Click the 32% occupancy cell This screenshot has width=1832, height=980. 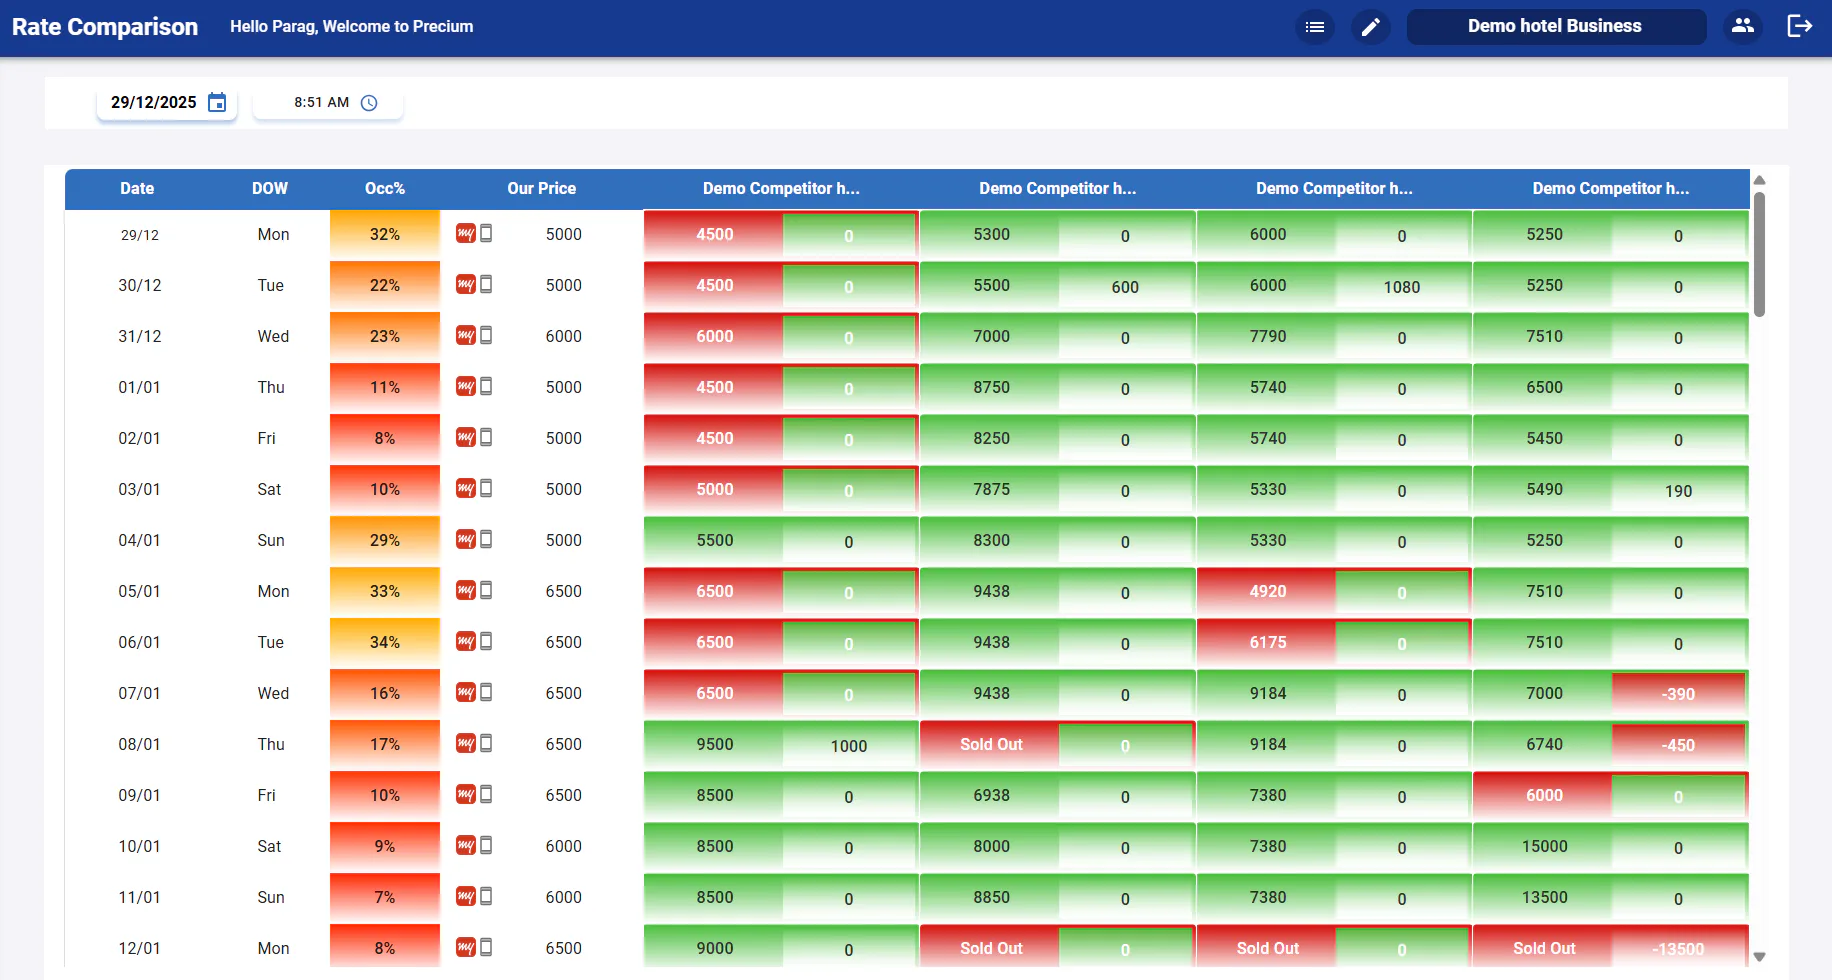pyautogui.click(x=385, y=234)
